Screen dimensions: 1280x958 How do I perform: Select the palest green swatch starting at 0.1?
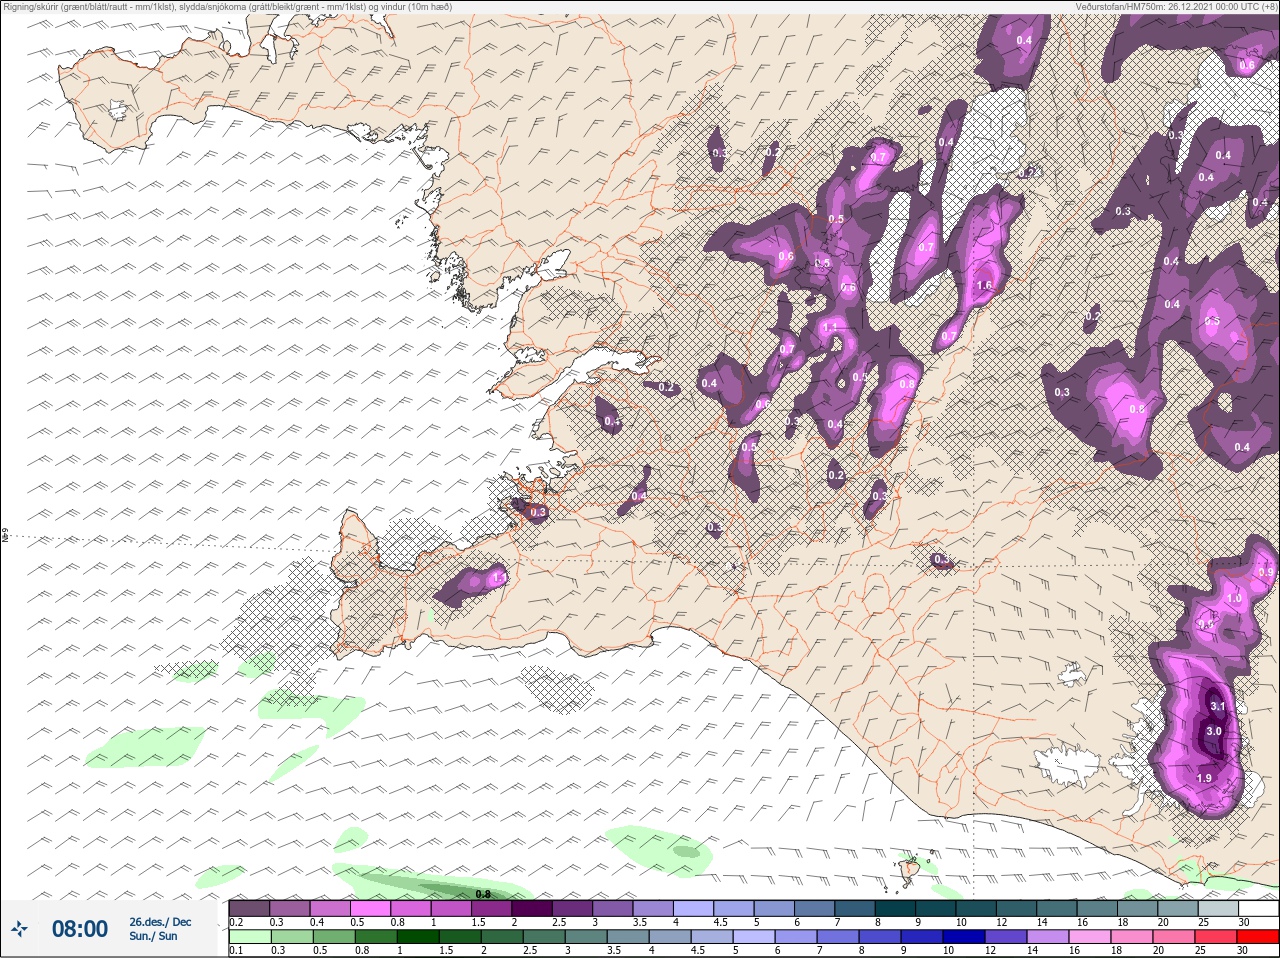click(249, 937)
